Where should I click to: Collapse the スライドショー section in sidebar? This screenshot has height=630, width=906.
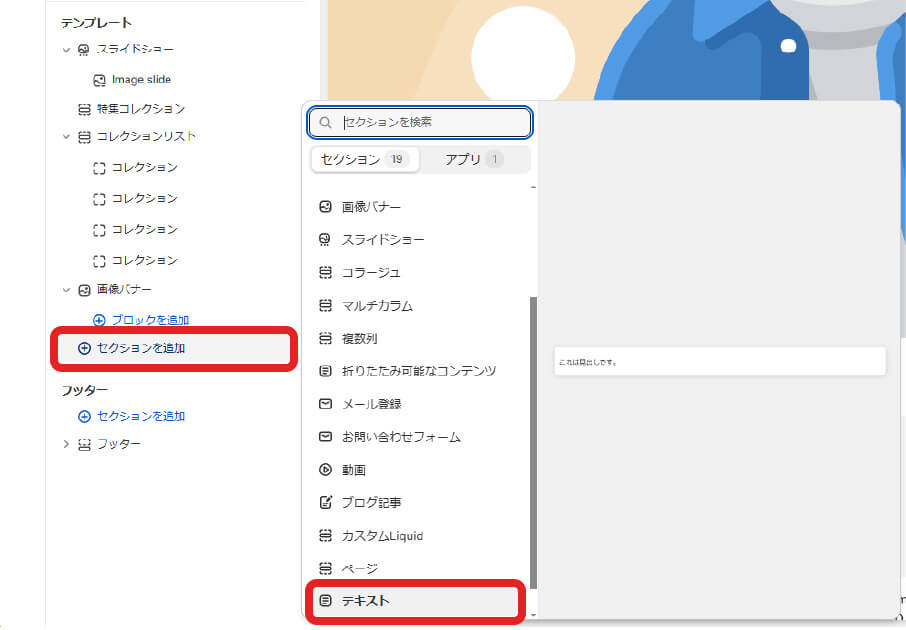pos(66,50)
